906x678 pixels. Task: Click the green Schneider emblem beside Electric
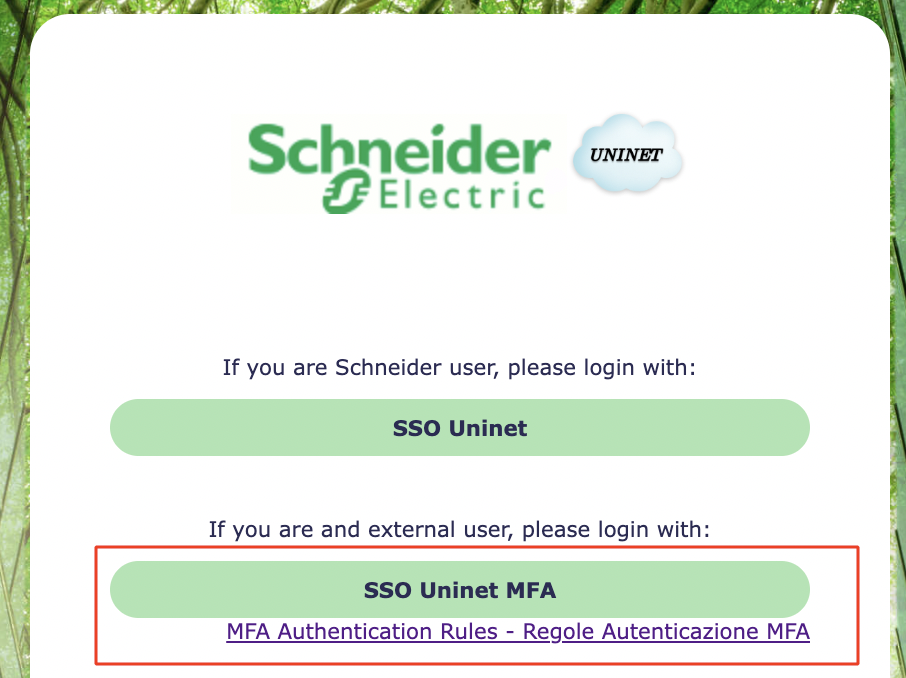click(347, 192)
